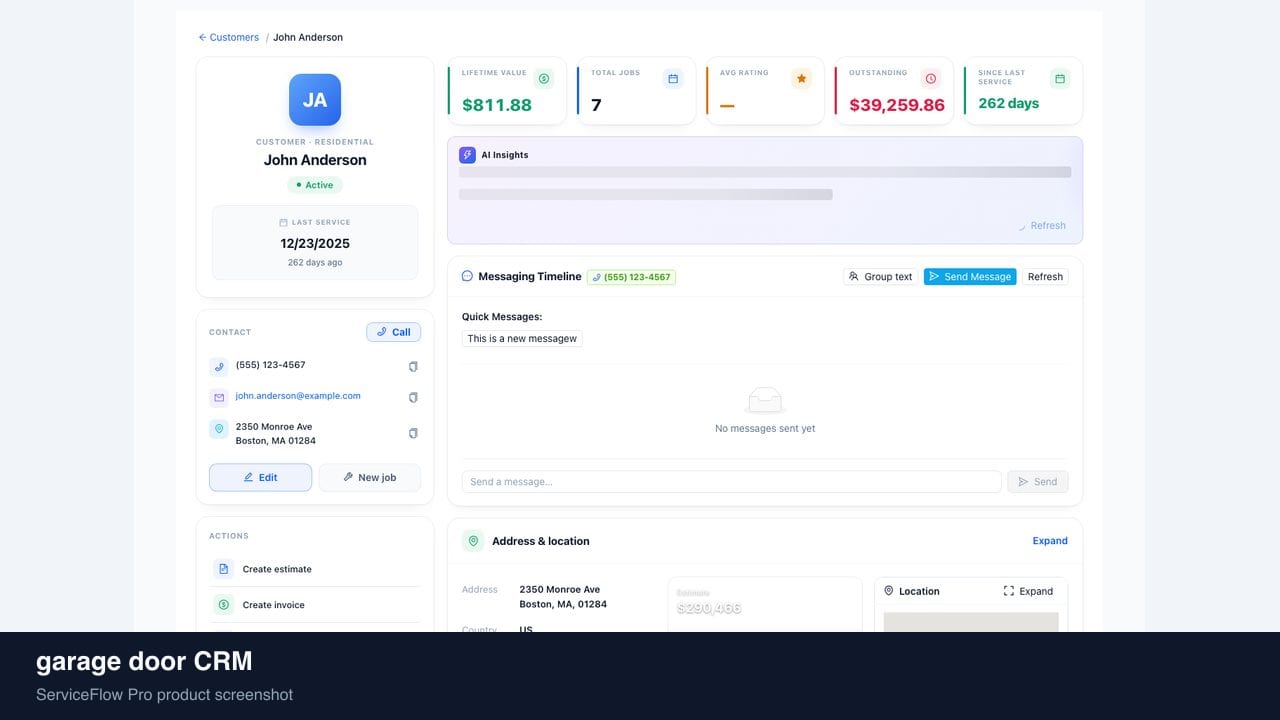
Task: Click the outstanding amount $39,259.86
Action: [897, 105]
